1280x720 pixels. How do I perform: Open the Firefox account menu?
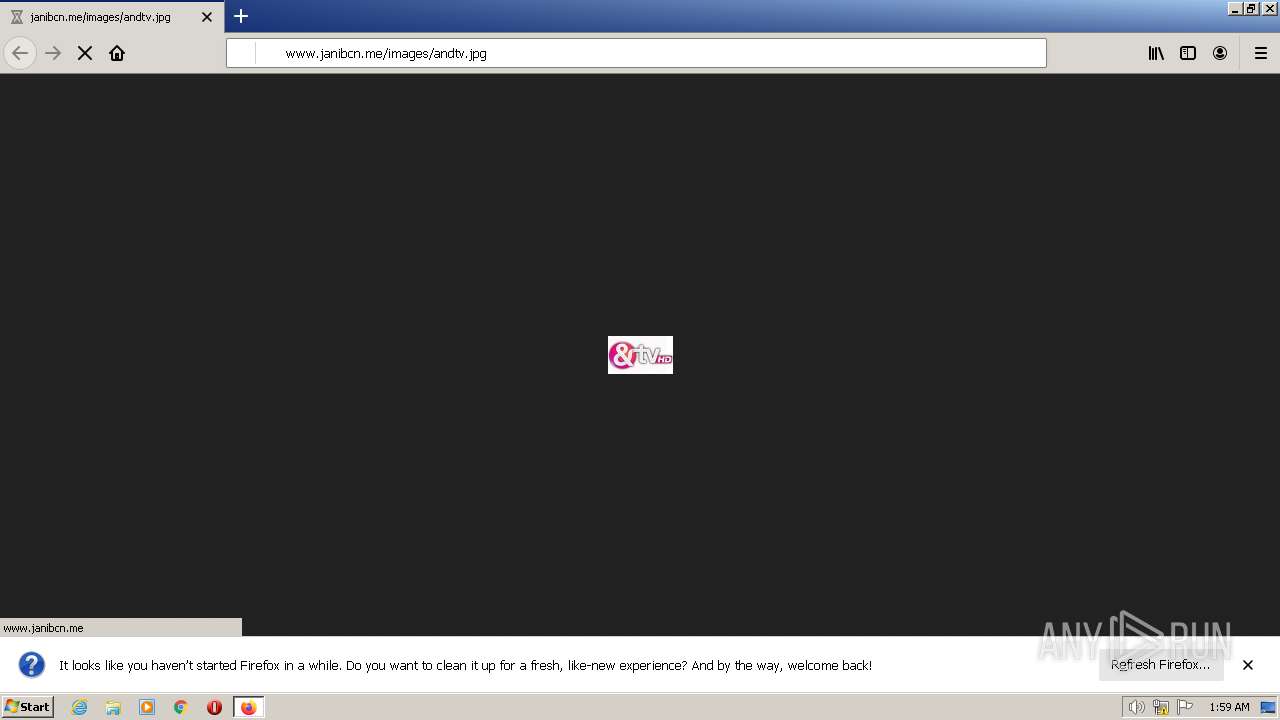click(x=1220, y=53)
